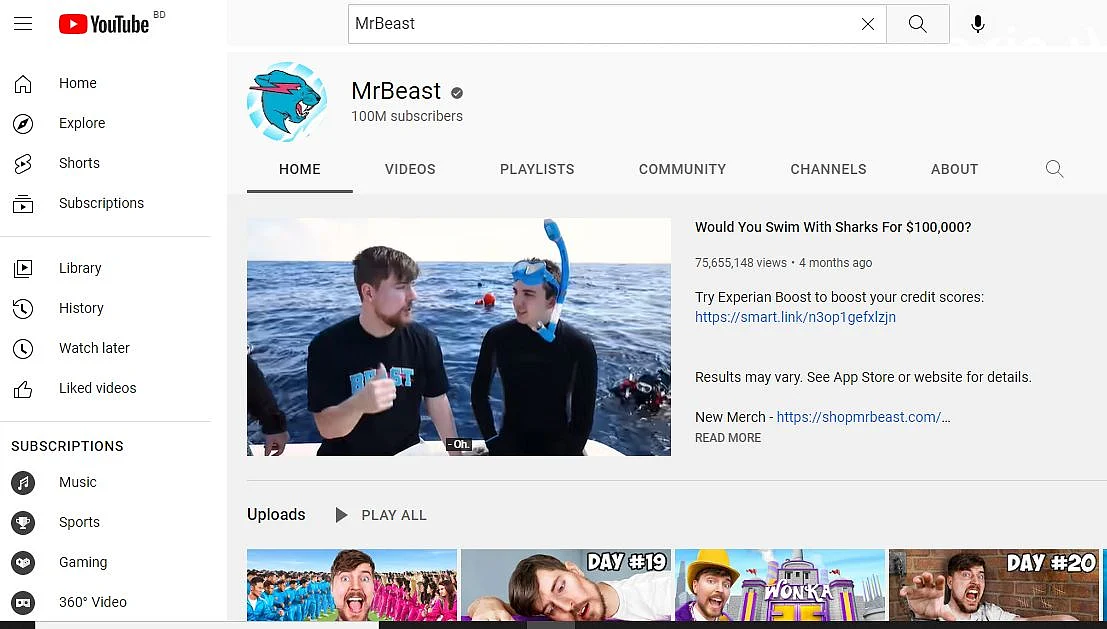
Task: Switch to the CHANNELS tab
Action: coord(828,169)
